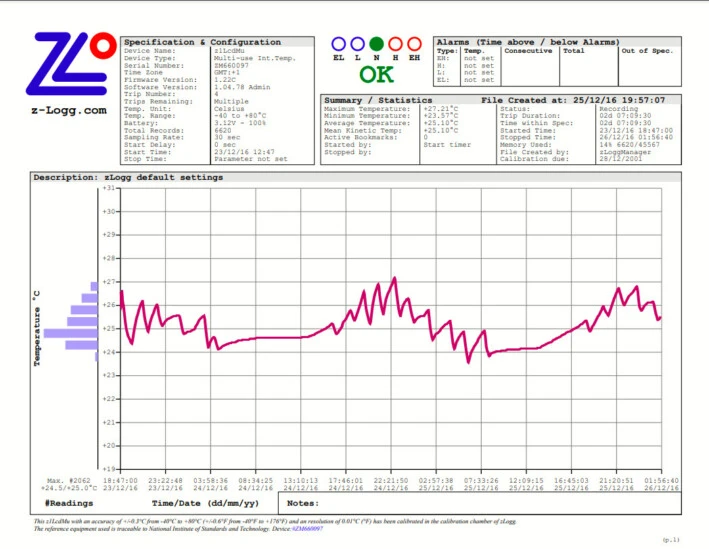
Task: Click the Description zLogg default settings title
Action: coord(129,177)
